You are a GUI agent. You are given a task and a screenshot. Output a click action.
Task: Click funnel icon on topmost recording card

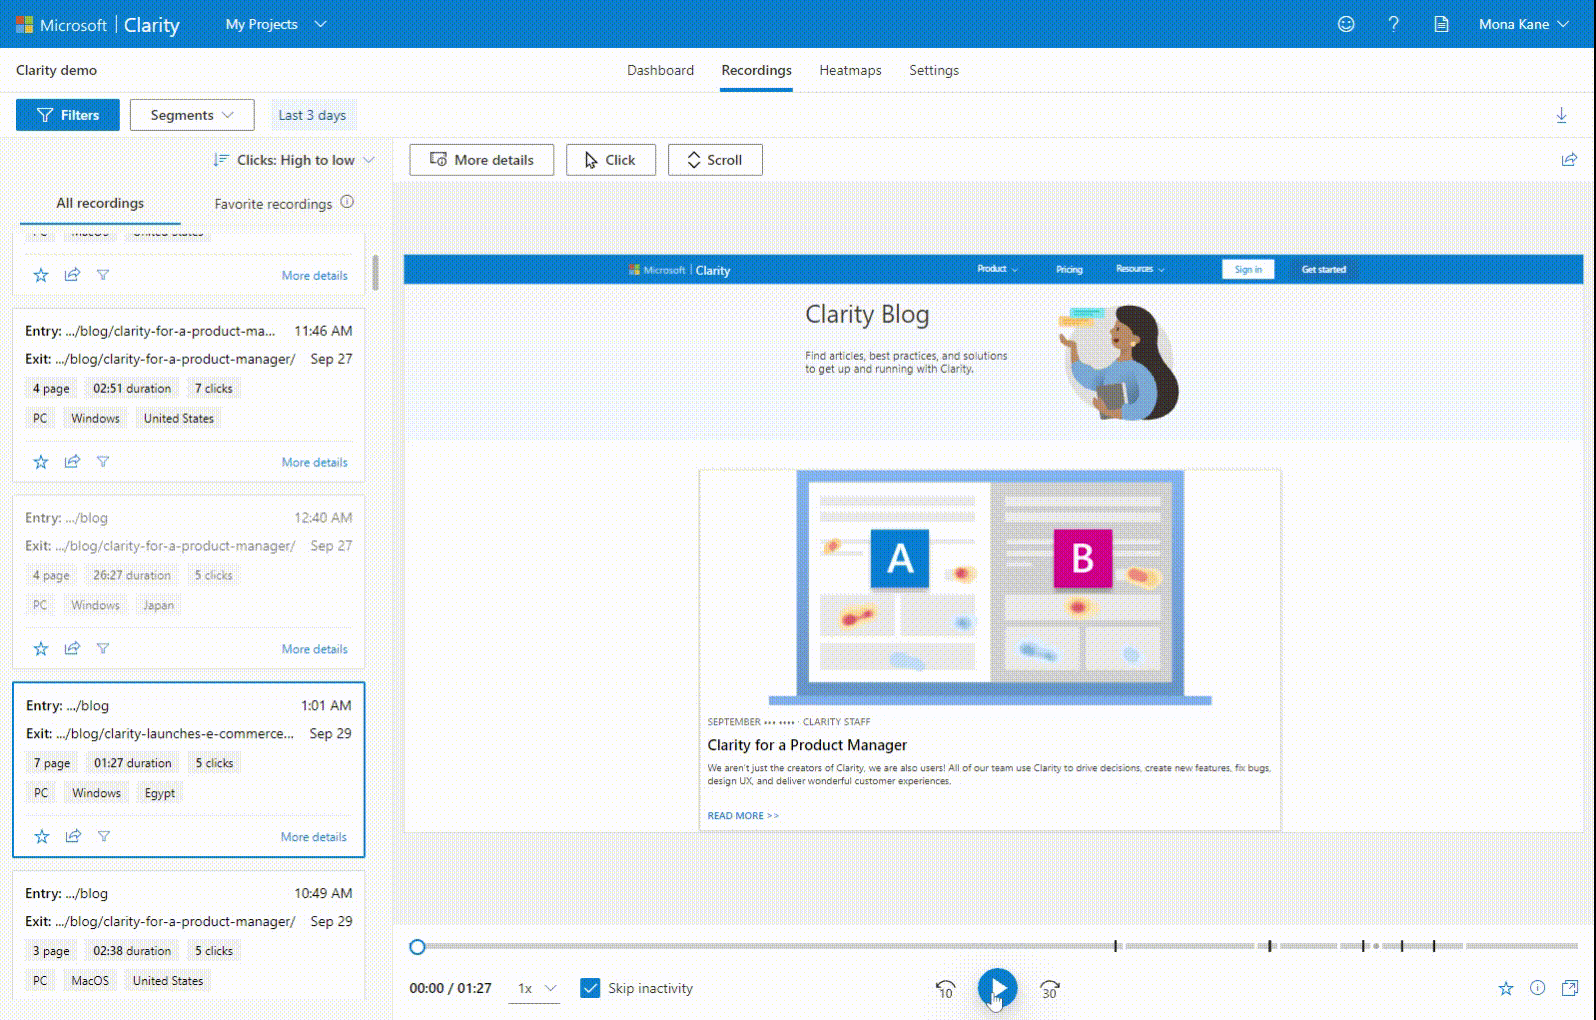pos(103,275)
